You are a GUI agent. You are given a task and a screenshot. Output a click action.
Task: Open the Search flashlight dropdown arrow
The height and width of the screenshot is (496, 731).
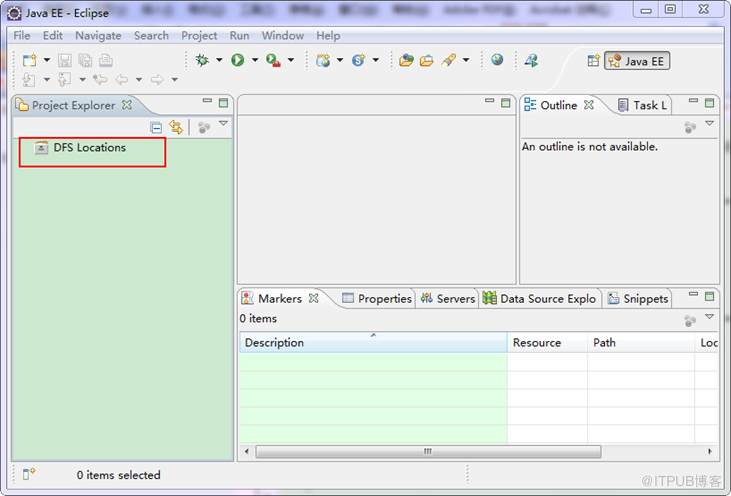pos(466,60)
